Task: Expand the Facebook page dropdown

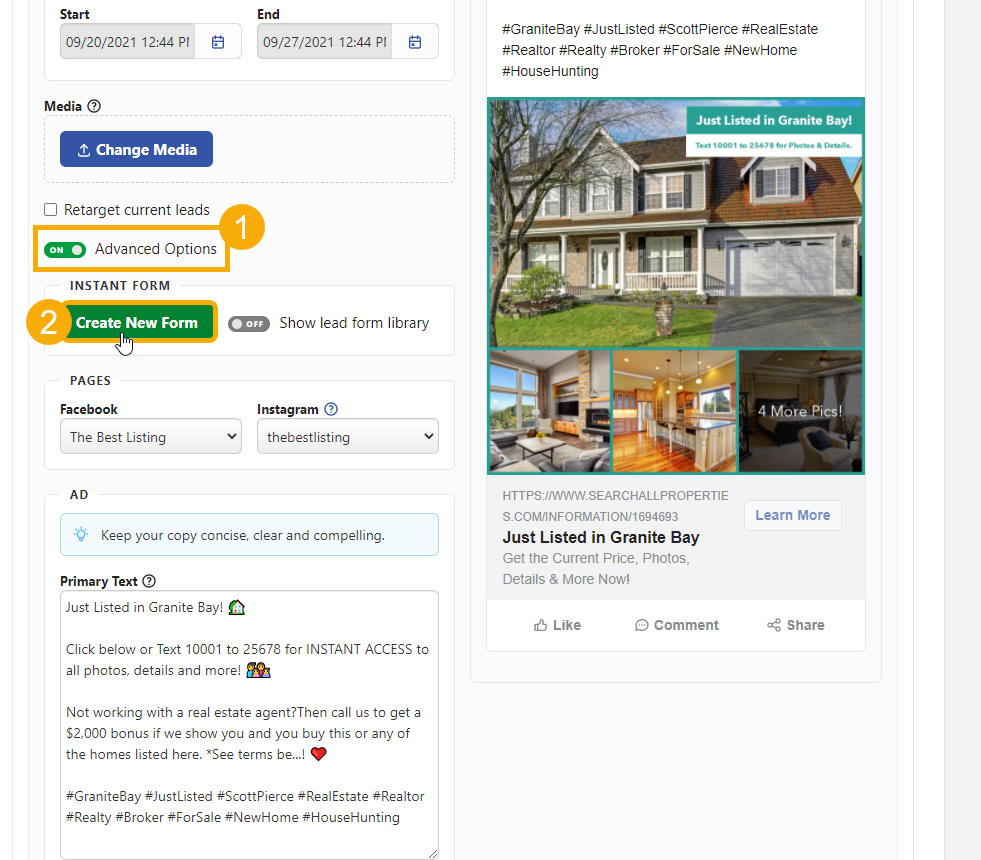Action: pyautogui.click(x=151, y=437)
